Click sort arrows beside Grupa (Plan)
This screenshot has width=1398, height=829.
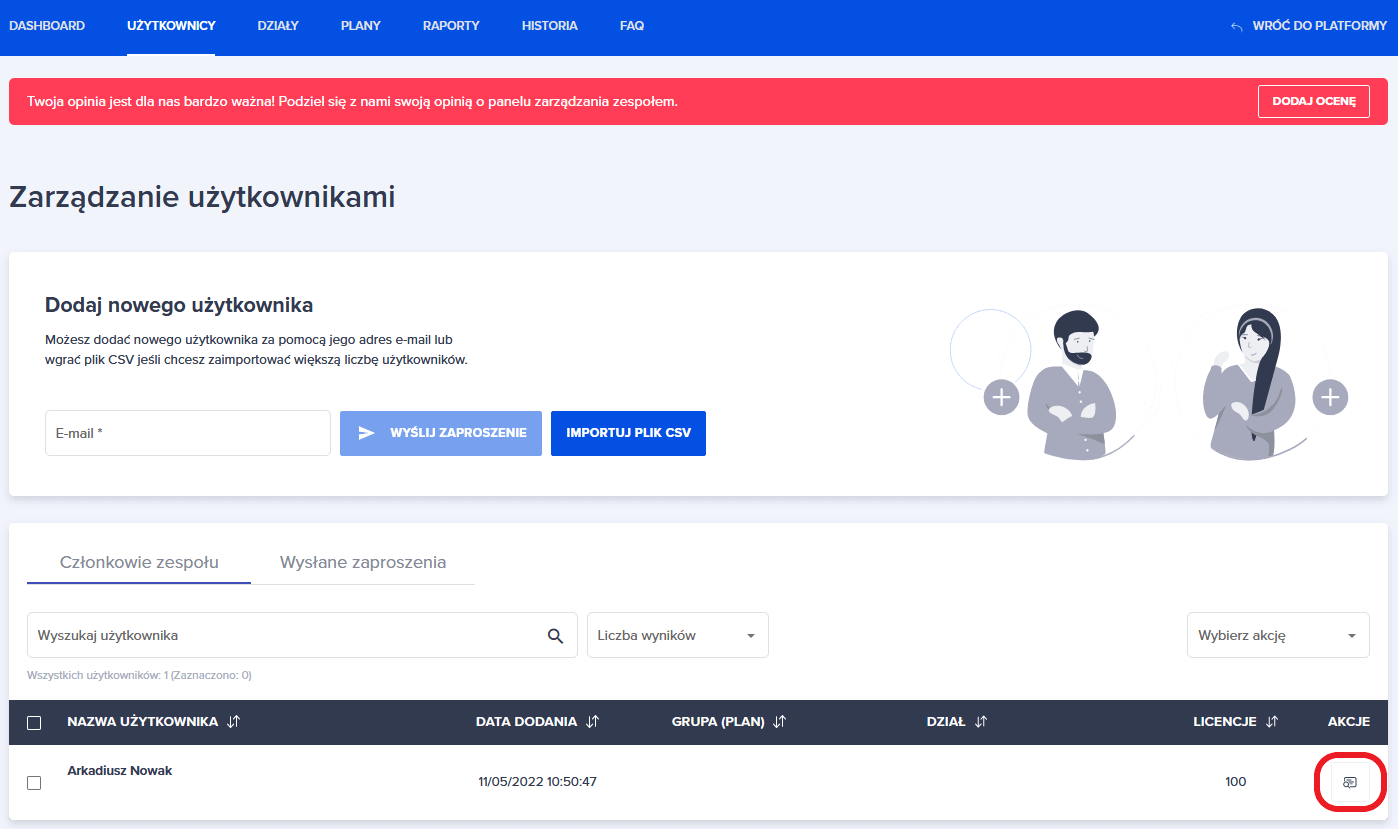point(780,722)
